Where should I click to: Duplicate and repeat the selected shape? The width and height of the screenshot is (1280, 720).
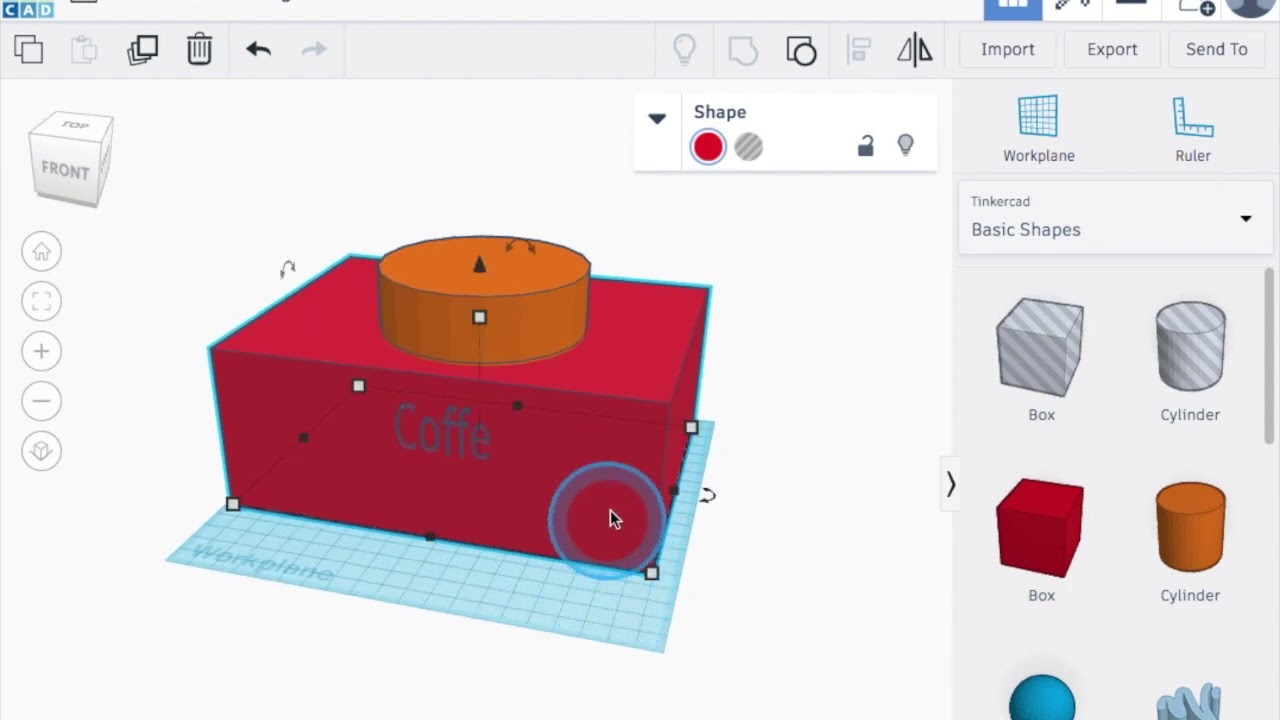[x=143, y=49]
